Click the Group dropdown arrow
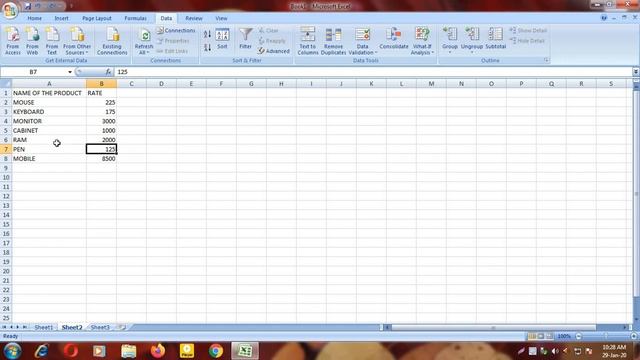The image size is (640, 360). [450, 52]
